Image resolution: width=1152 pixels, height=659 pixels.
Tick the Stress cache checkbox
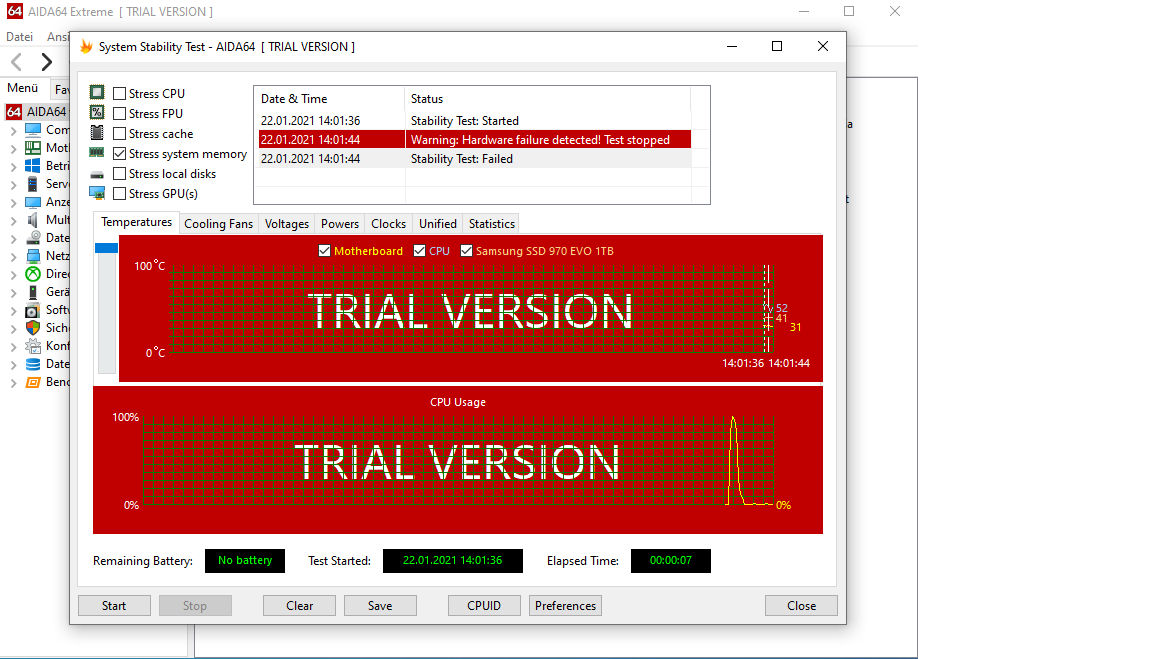click(x=120, y=134)
